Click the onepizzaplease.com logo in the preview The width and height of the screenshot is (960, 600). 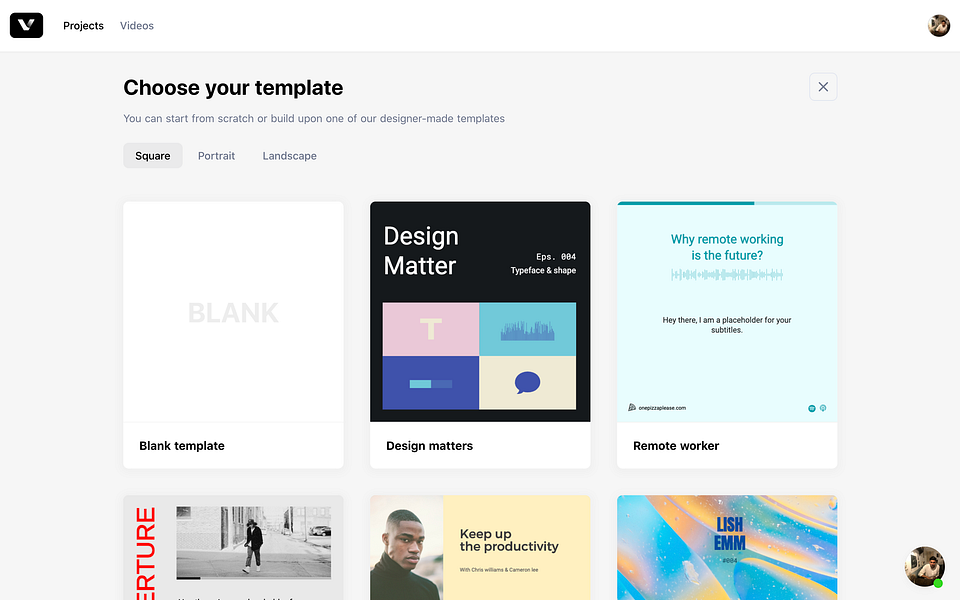click(657, 408)
